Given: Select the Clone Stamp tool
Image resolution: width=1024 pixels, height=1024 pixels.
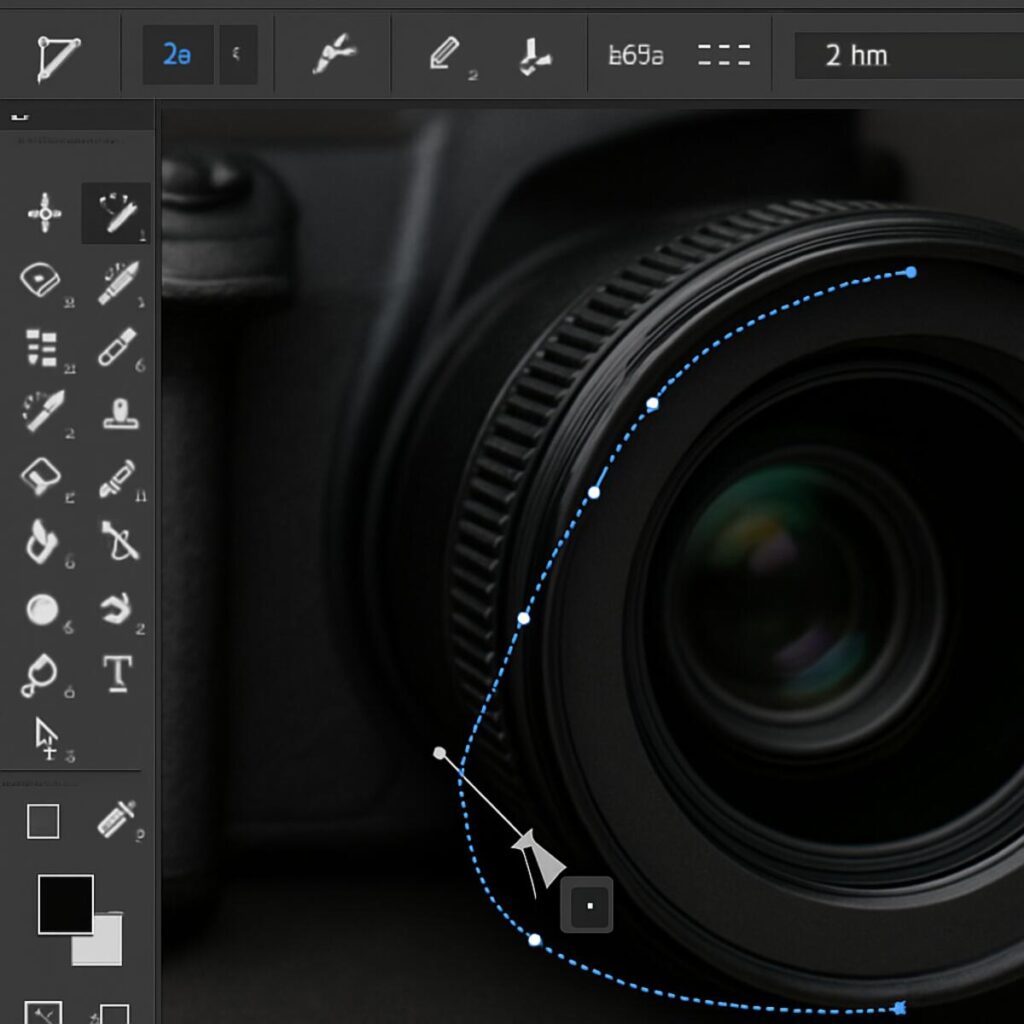Looking at the screenshot, I should (x=121, y=414).
